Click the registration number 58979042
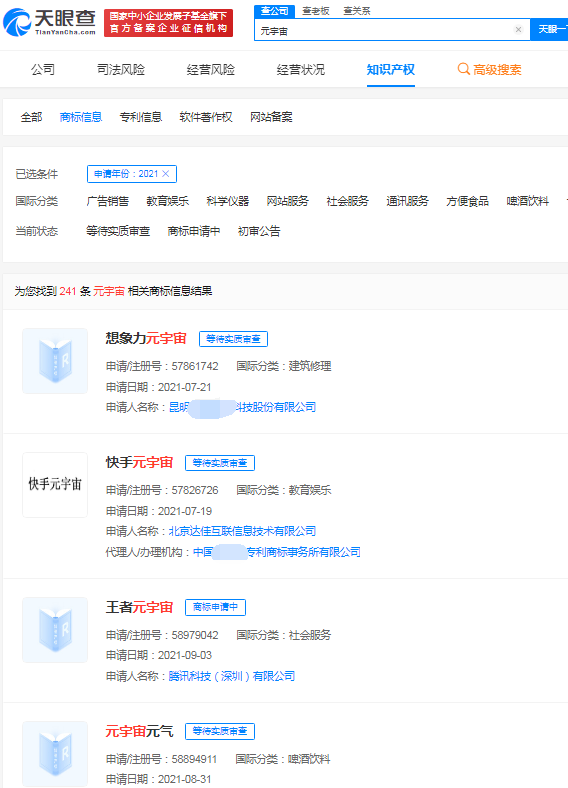 tap(195, 635)
